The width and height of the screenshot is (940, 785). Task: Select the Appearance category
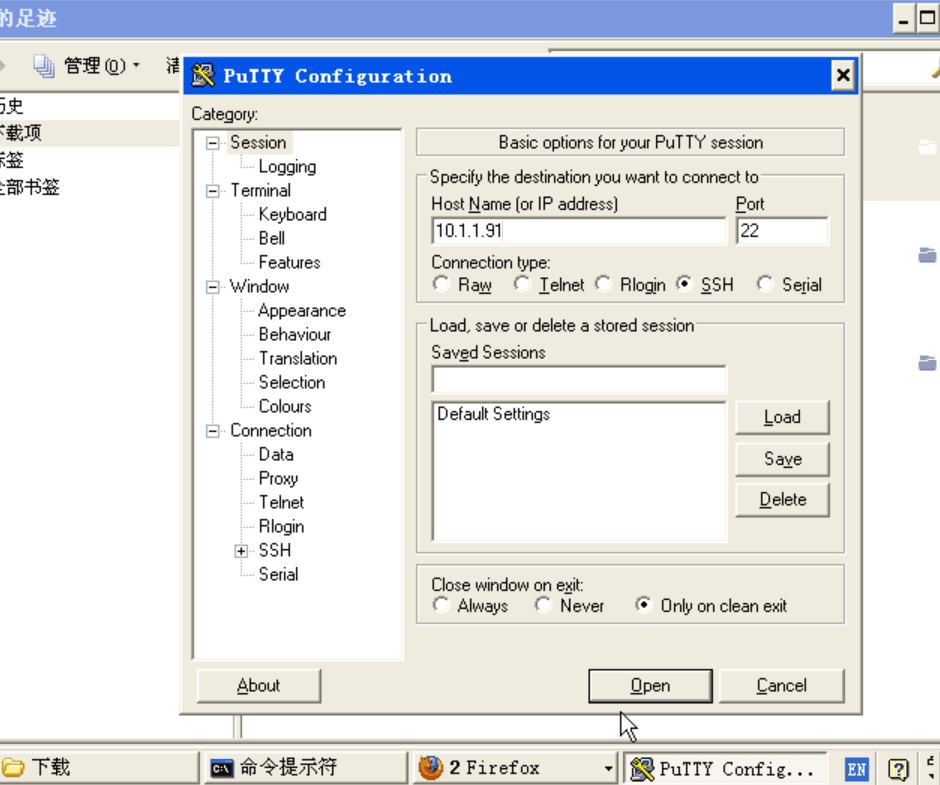coord(302,311)
